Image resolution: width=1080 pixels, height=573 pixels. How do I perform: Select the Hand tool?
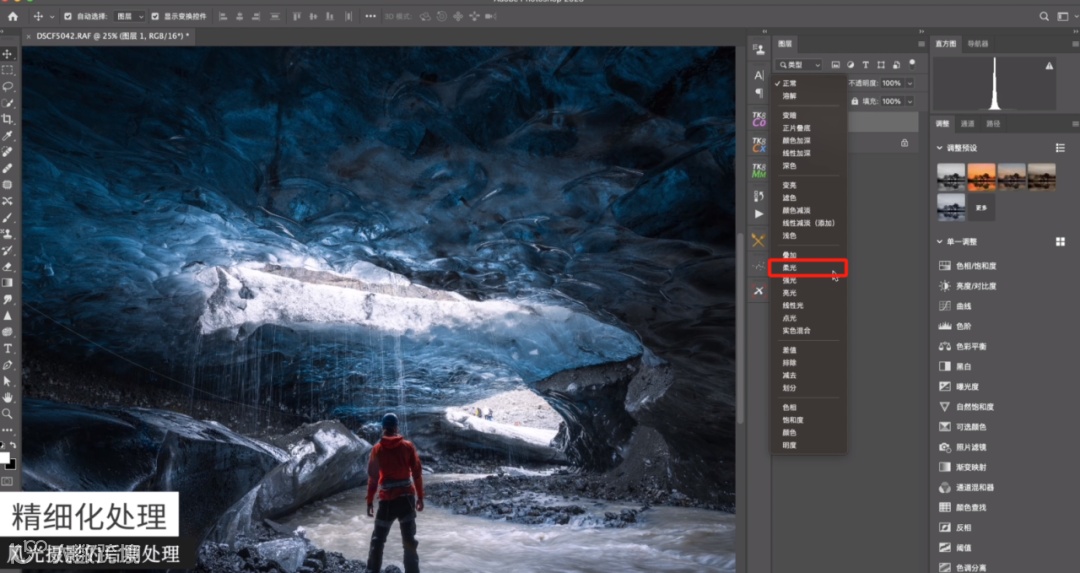click(x=8, y=397)
